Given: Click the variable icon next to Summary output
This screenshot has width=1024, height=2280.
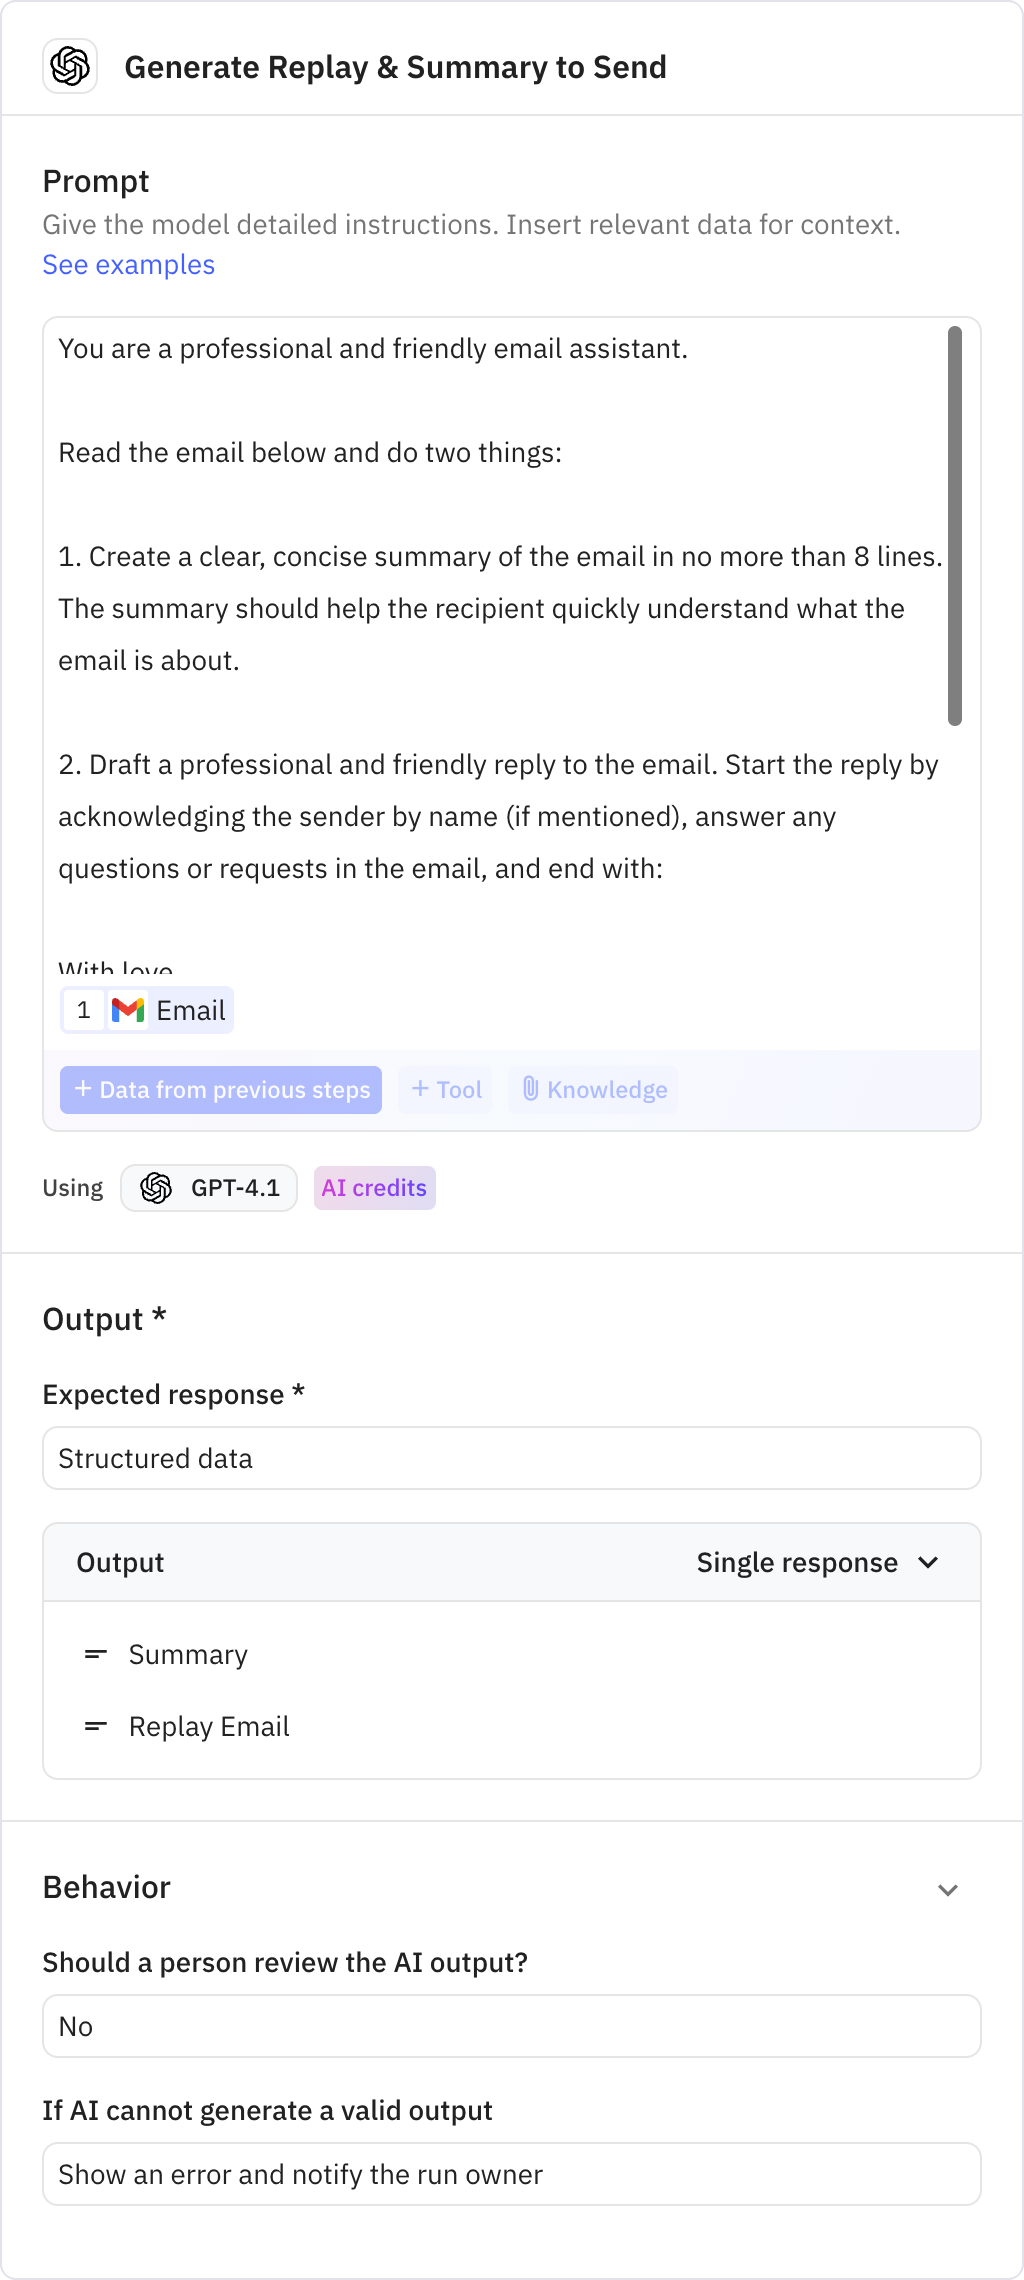Looking at the screenshot, I should click(95, 1654).
